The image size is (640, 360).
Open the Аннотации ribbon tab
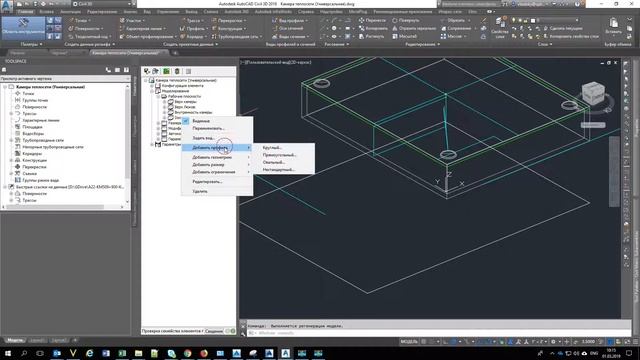point(71,12)
